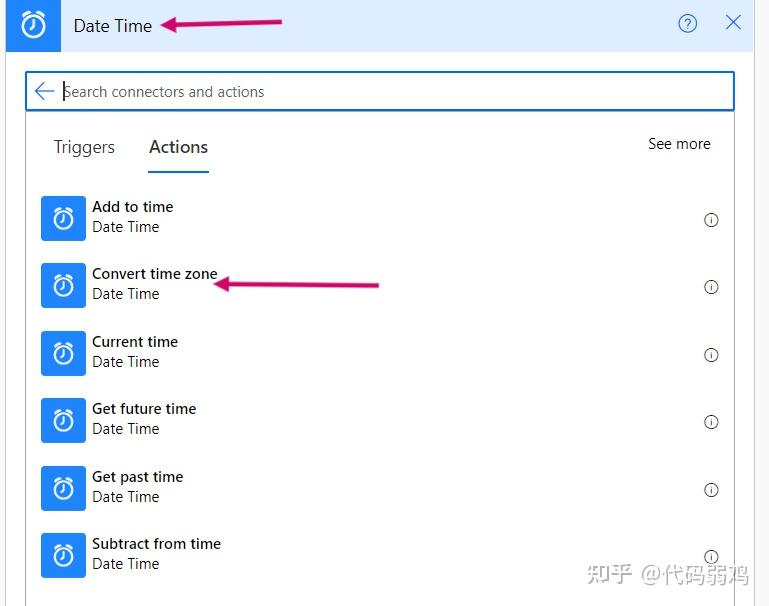Show info for Get future time action
This screenshot has width=769, height=606.
click(711, 422)
